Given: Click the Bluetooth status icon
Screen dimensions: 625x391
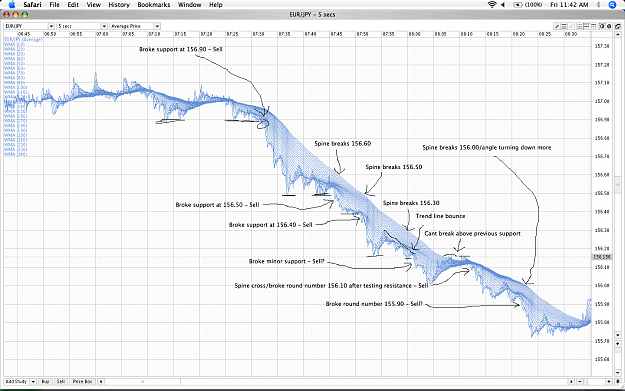Looking at the screenshot, I should pos(598,5).
